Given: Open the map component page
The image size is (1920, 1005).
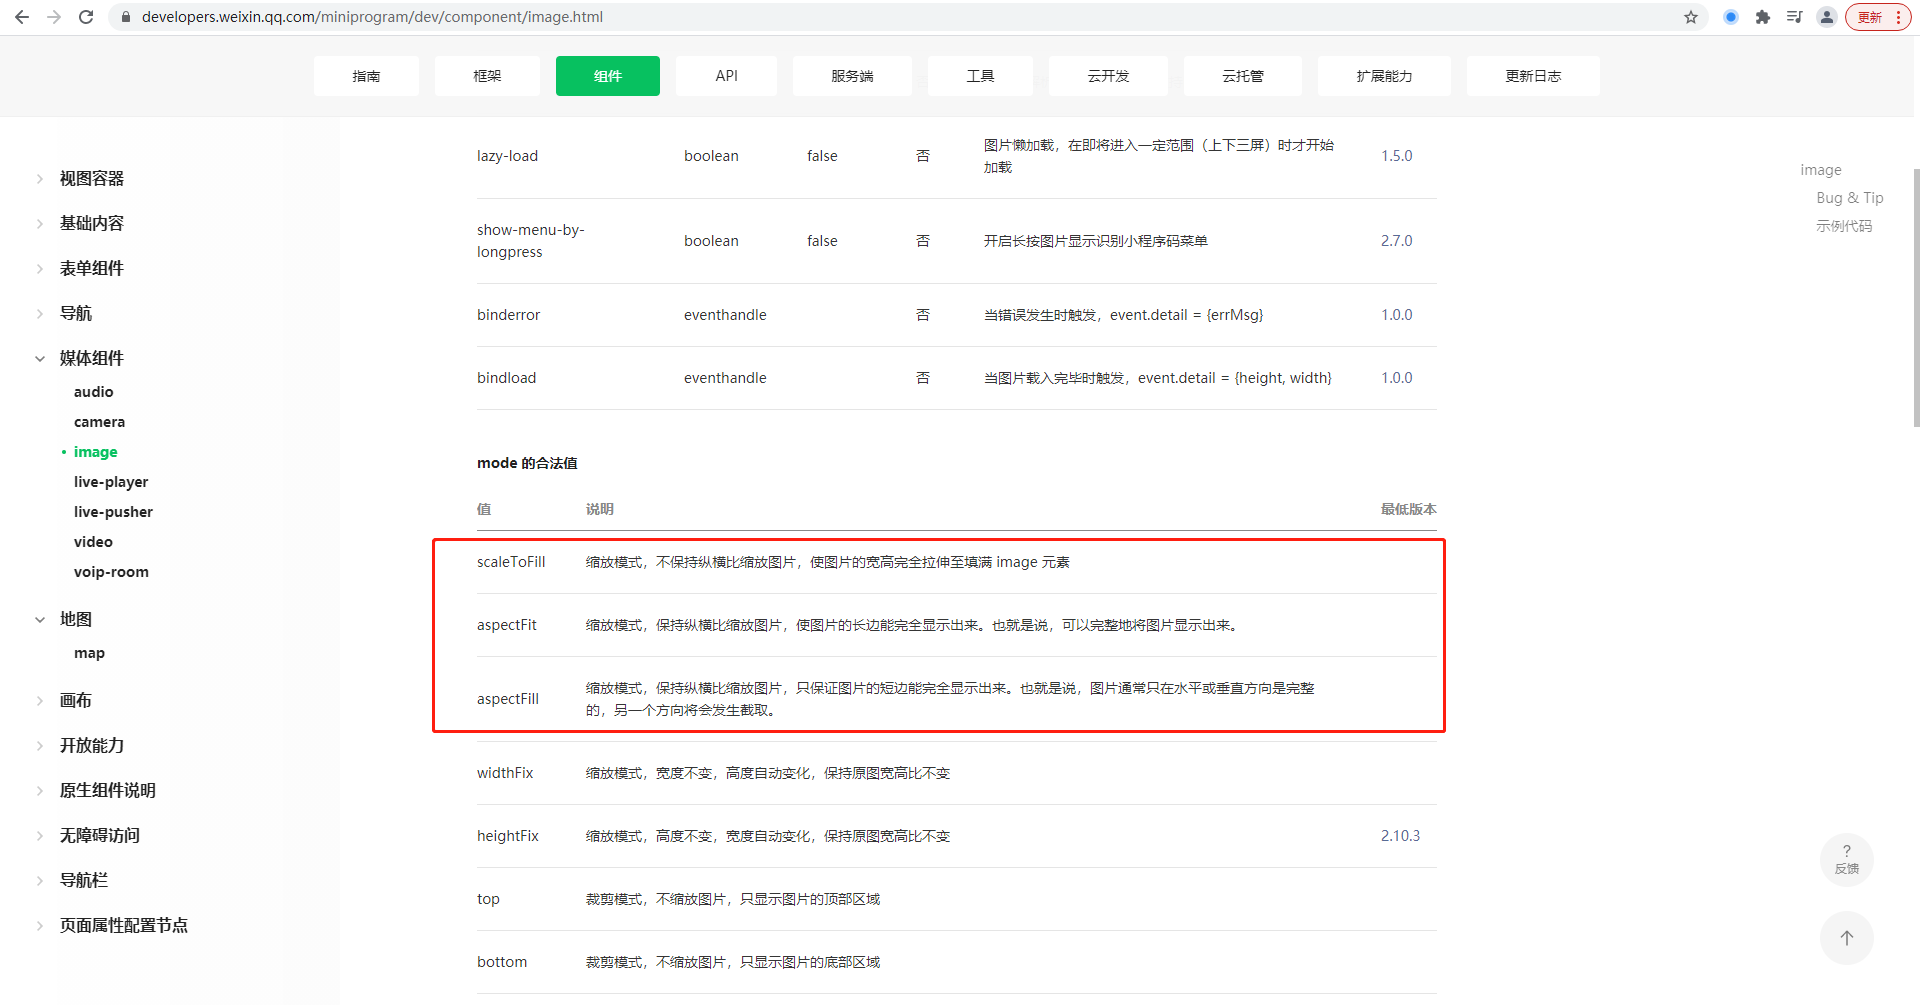Looking at the screenshot, I should (x=89, y=653).
